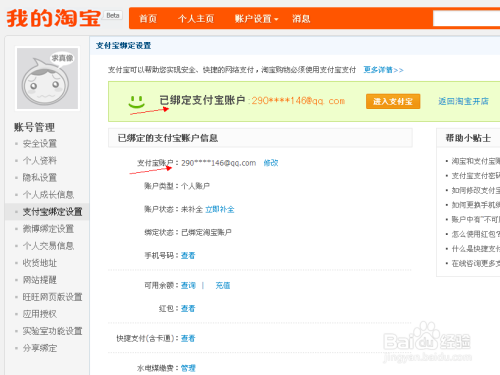Click the 立即补全 link
500x375 pixels.
point(220,209)
